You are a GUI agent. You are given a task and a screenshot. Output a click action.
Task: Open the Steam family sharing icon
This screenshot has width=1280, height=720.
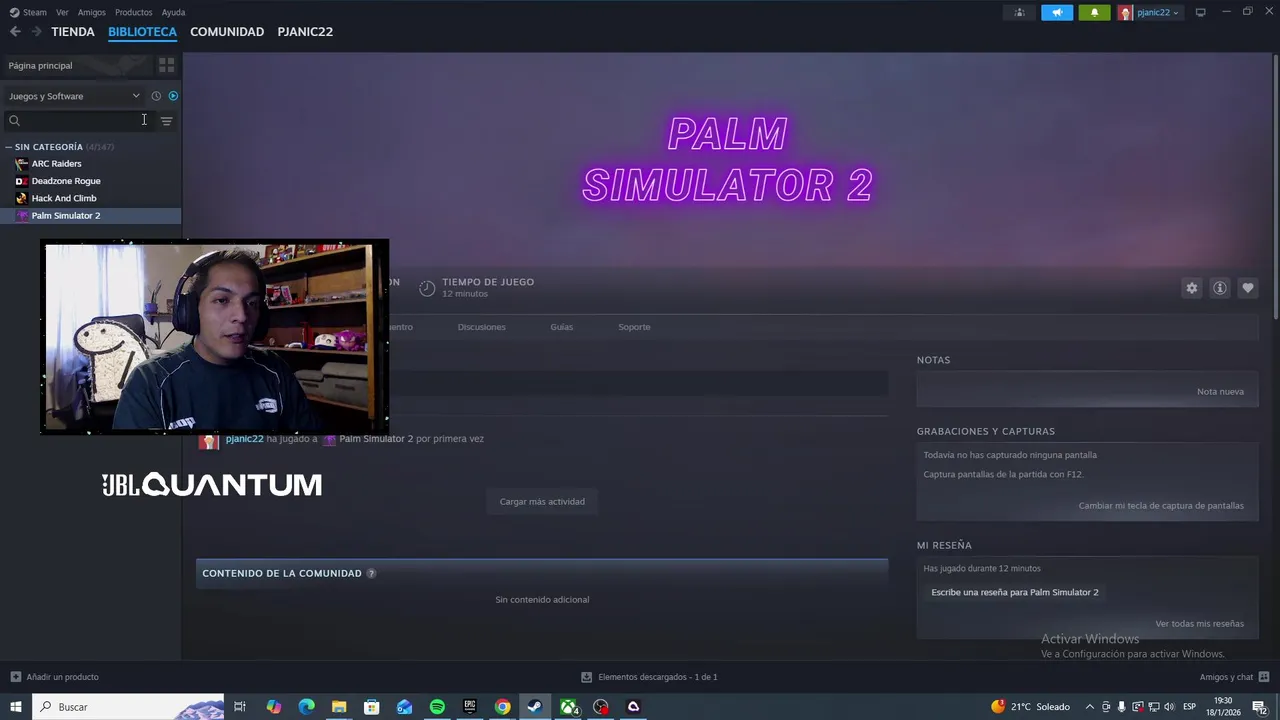(1020, 13)
